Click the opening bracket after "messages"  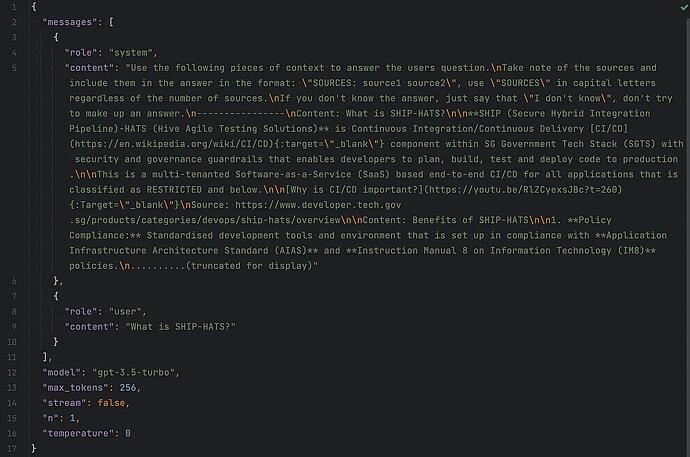[x=111, y=22]
